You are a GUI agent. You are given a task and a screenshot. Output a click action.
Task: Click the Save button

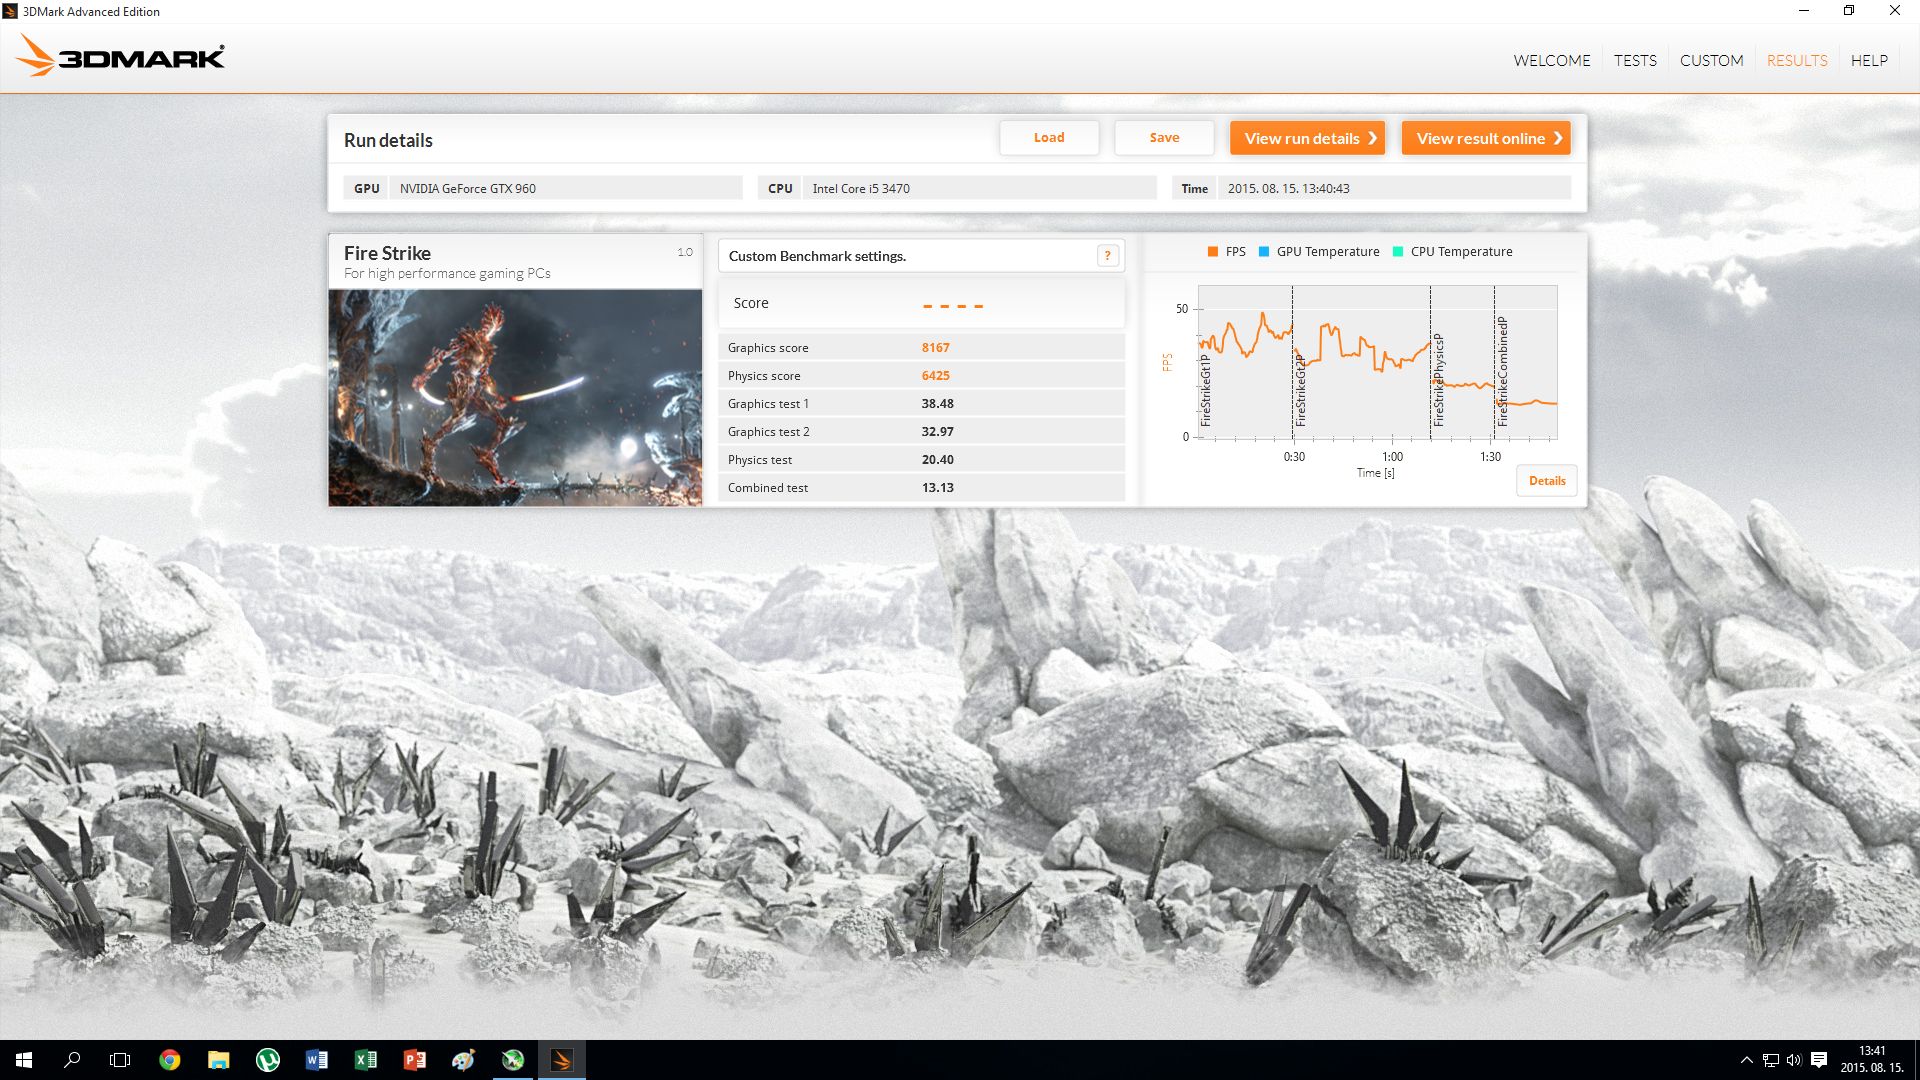coord(1164,138)
